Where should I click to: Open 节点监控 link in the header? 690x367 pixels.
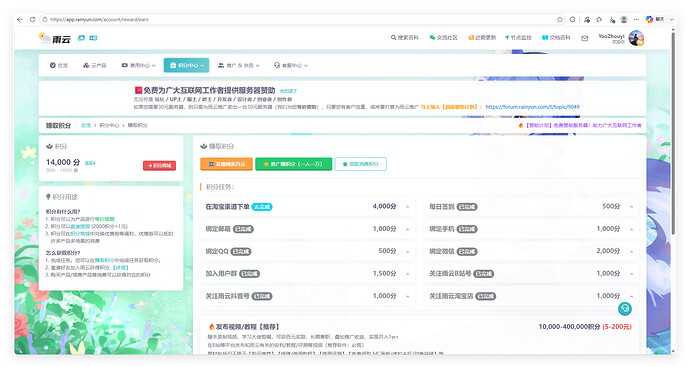[518, 38]
